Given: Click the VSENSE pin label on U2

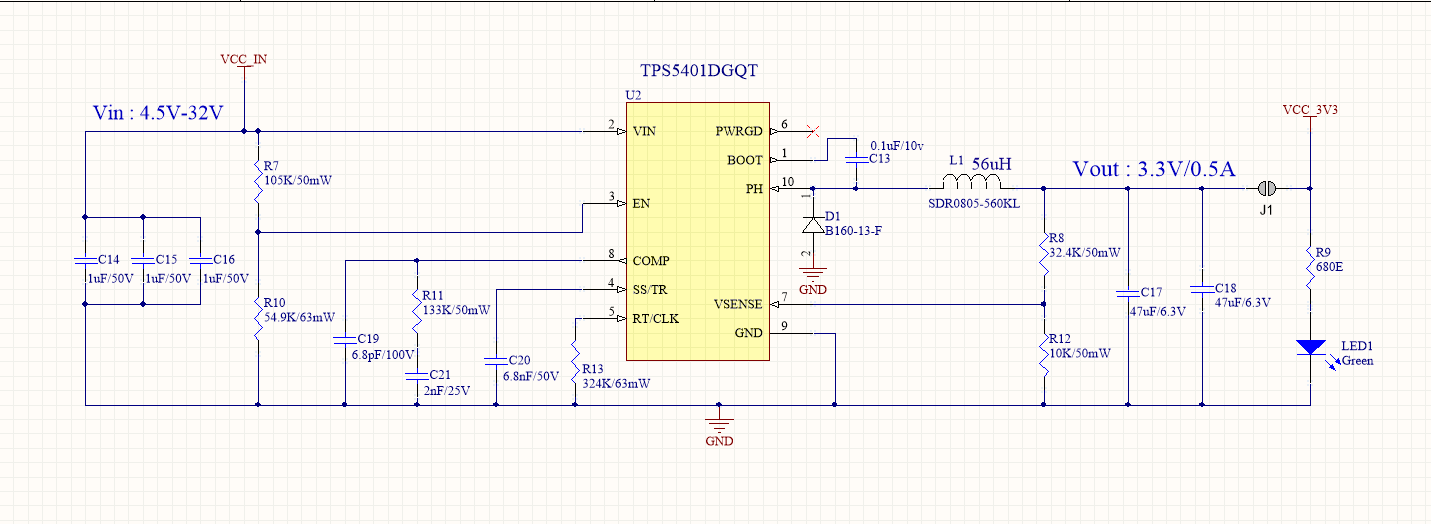Looking at the screenshot, I should tap(737, 303).
